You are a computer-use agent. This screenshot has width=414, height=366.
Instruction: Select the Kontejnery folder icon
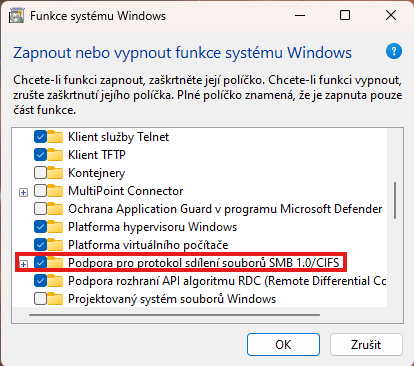[55, 173]
